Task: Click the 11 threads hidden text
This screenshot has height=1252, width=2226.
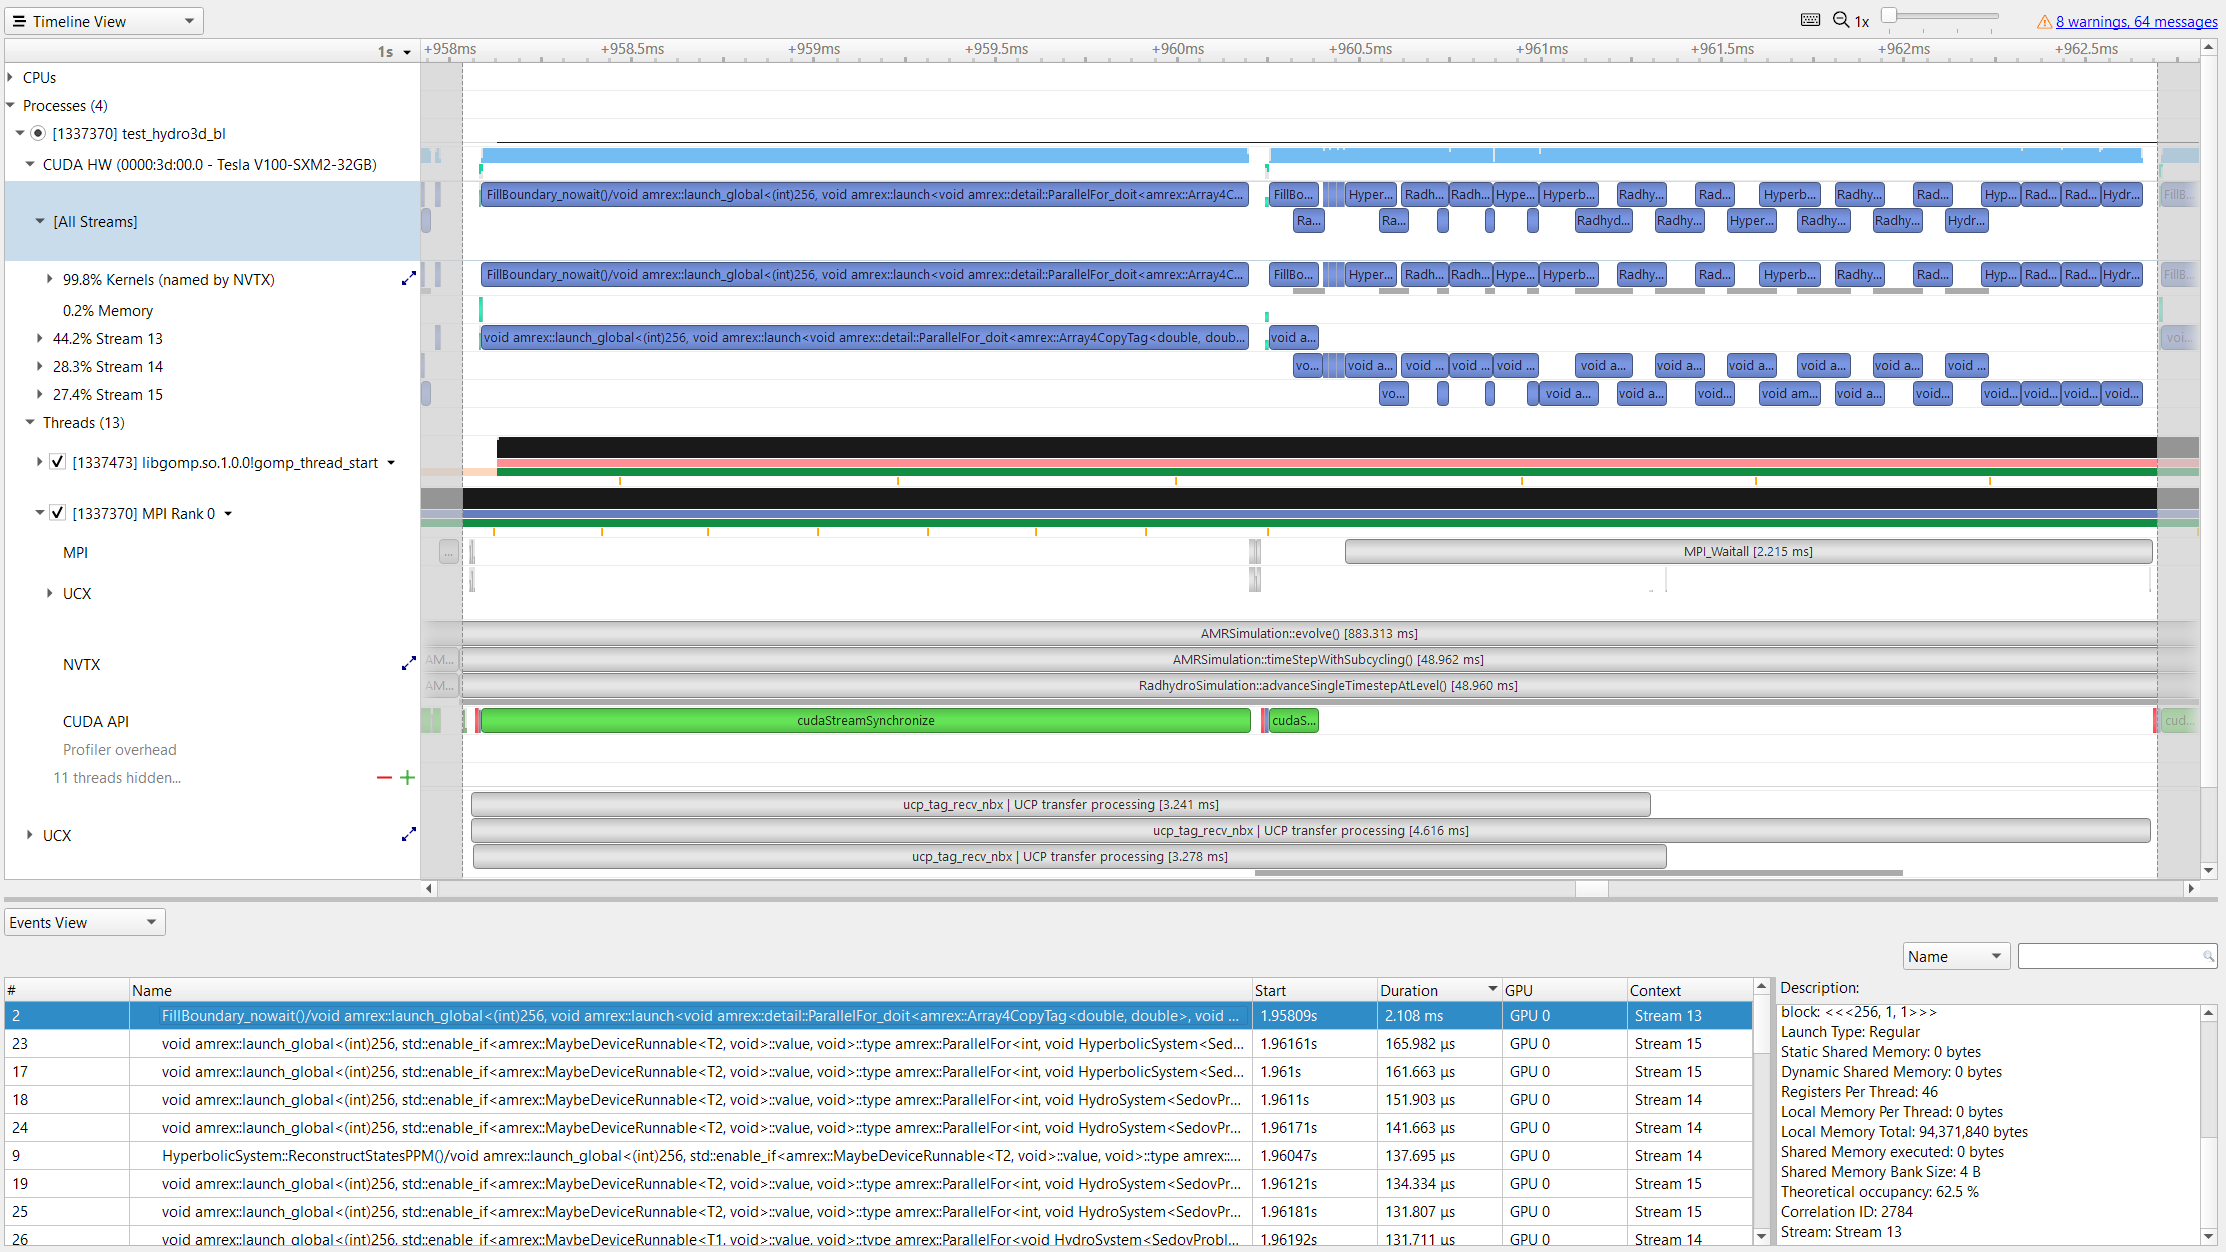Action: point(117,777)
